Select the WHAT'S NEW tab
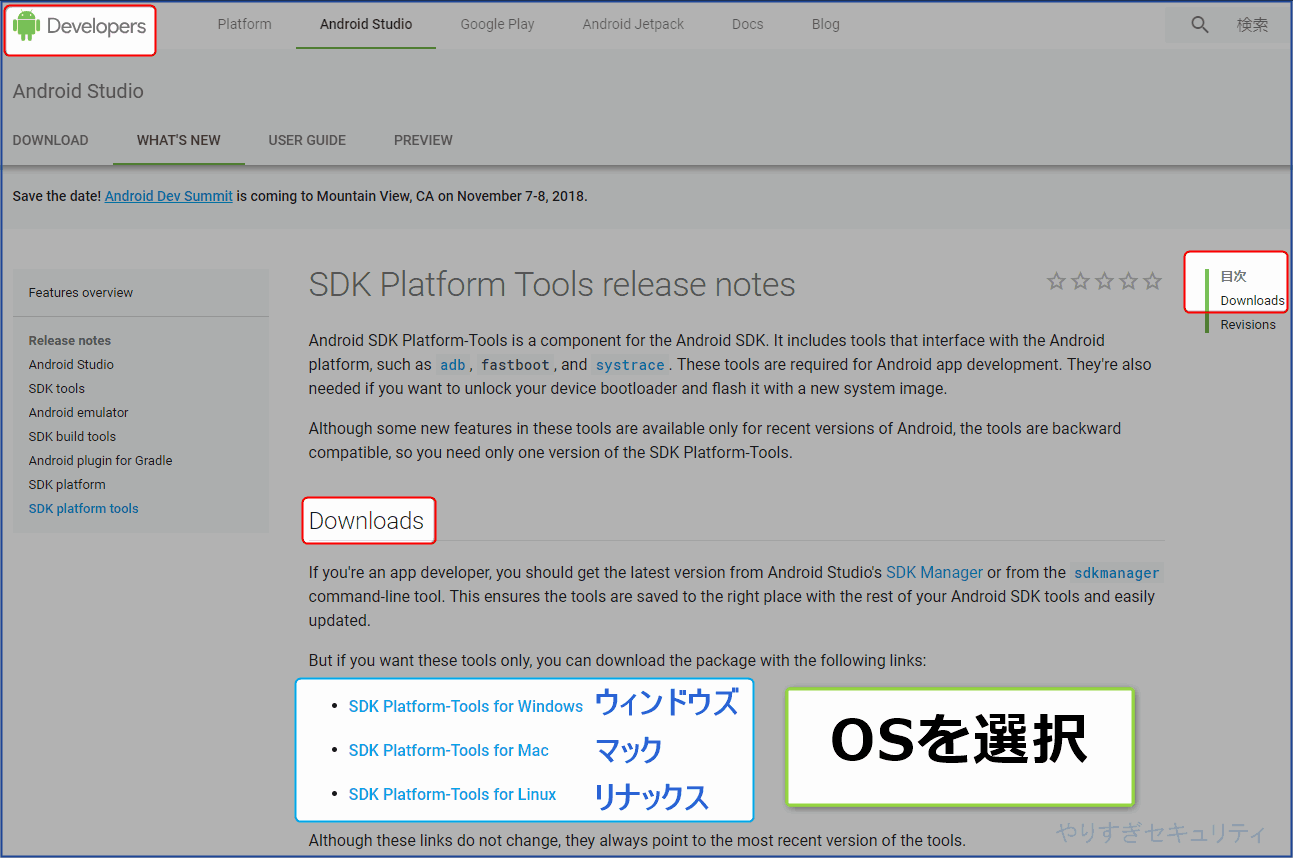The width and height of the screenshot is (1293, 858). coord(179,140)
